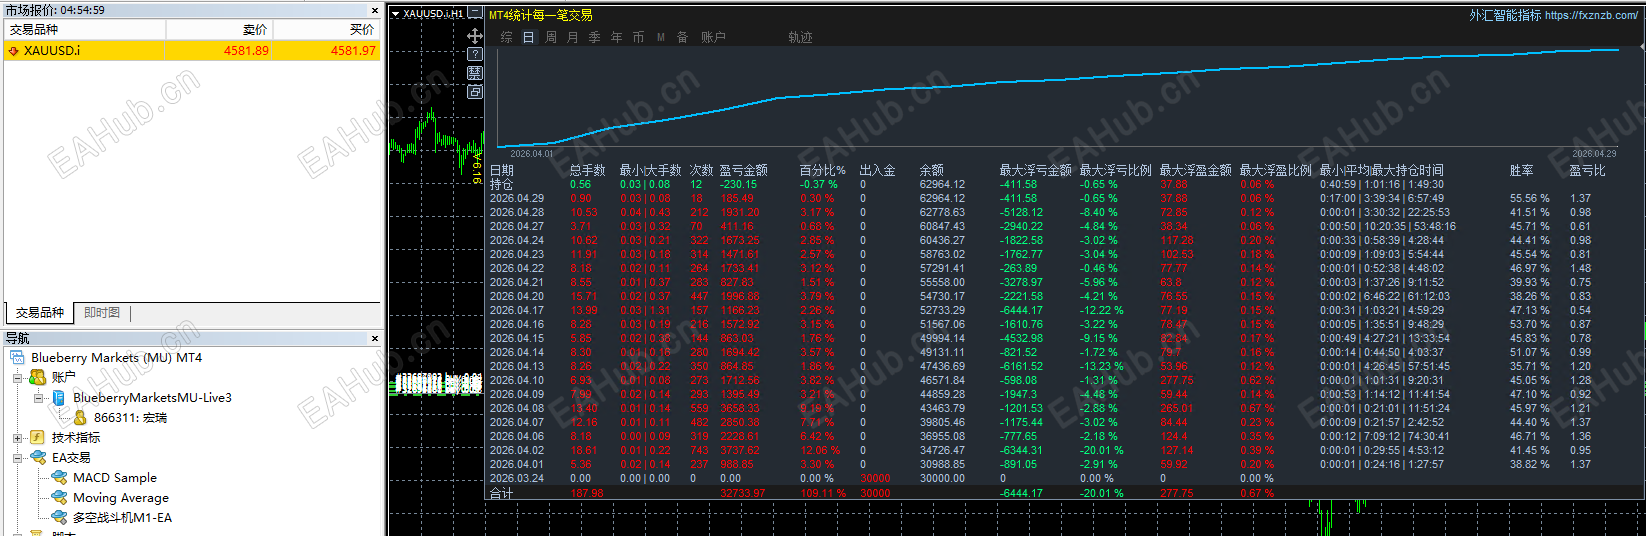Click the 禁 icon button on the chart

pos(475,73)
